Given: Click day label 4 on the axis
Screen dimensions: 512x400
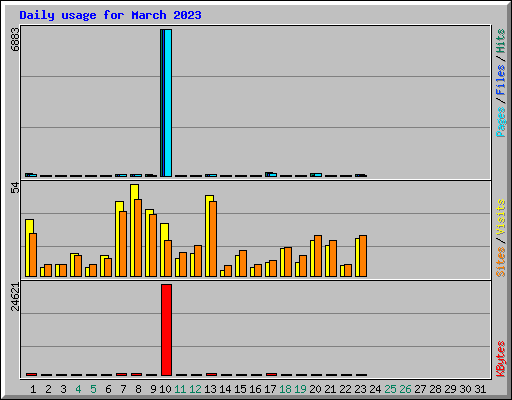Looking at the screenshot, I should [x=78, y=389].
